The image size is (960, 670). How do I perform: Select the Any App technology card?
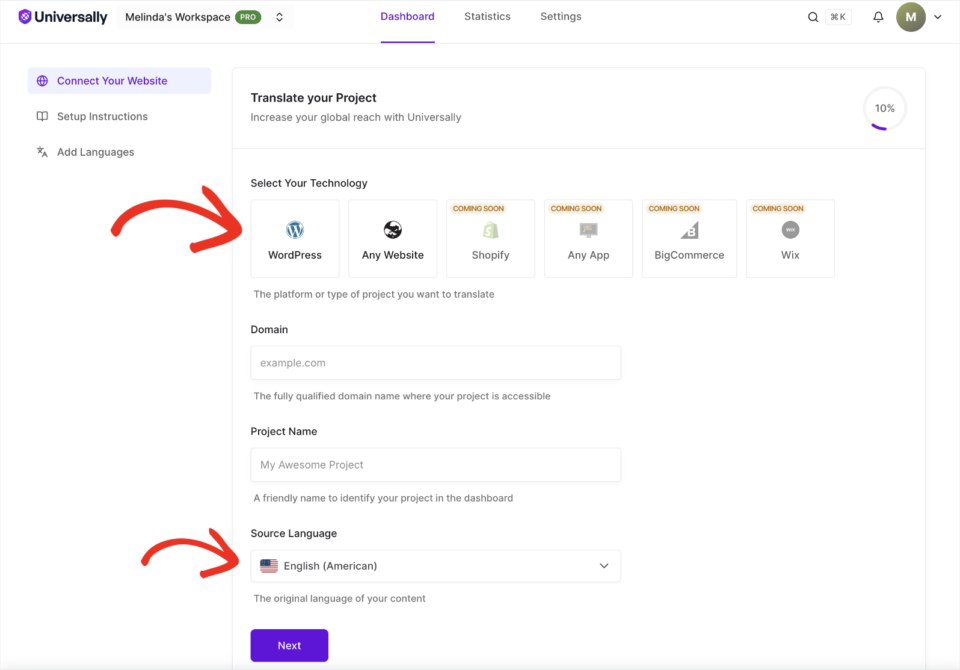coord(588,238)
